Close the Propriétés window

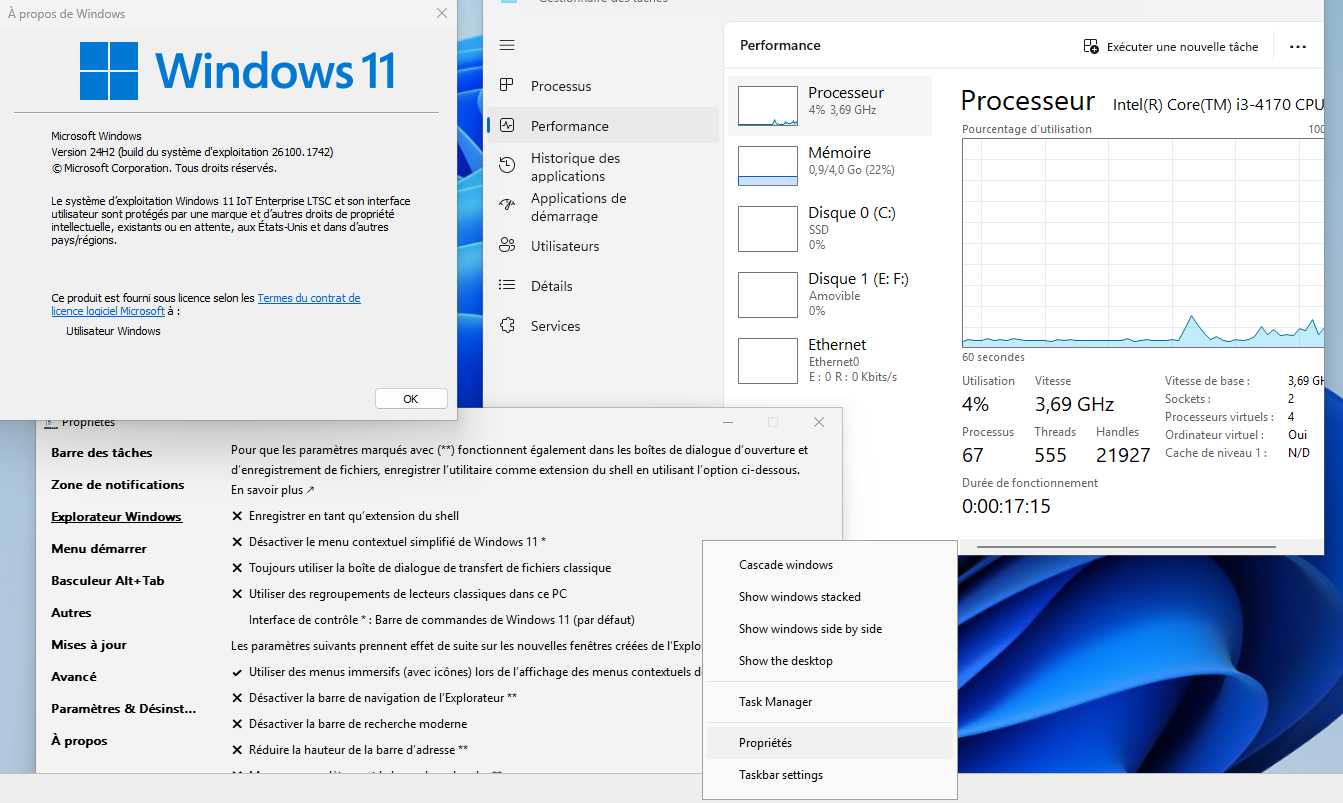(x=819, y=422)
